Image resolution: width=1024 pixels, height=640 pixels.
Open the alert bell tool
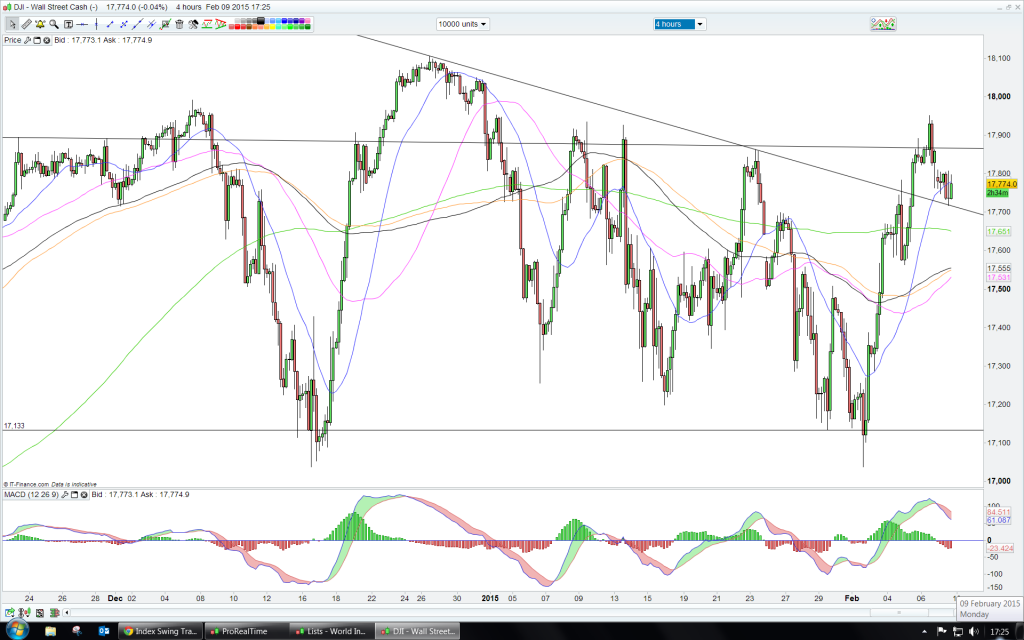coord(40,24)
